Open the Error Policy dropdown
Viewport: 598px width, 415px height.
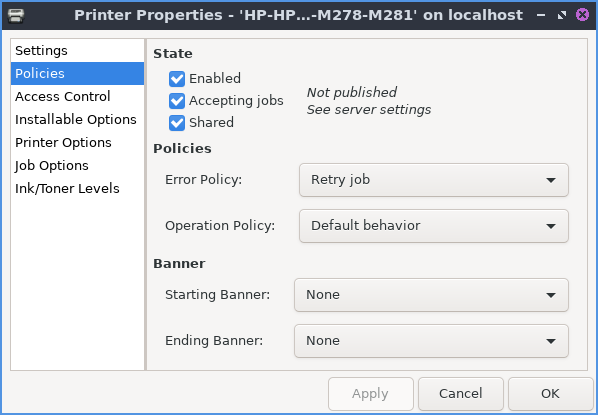(434, 180)
